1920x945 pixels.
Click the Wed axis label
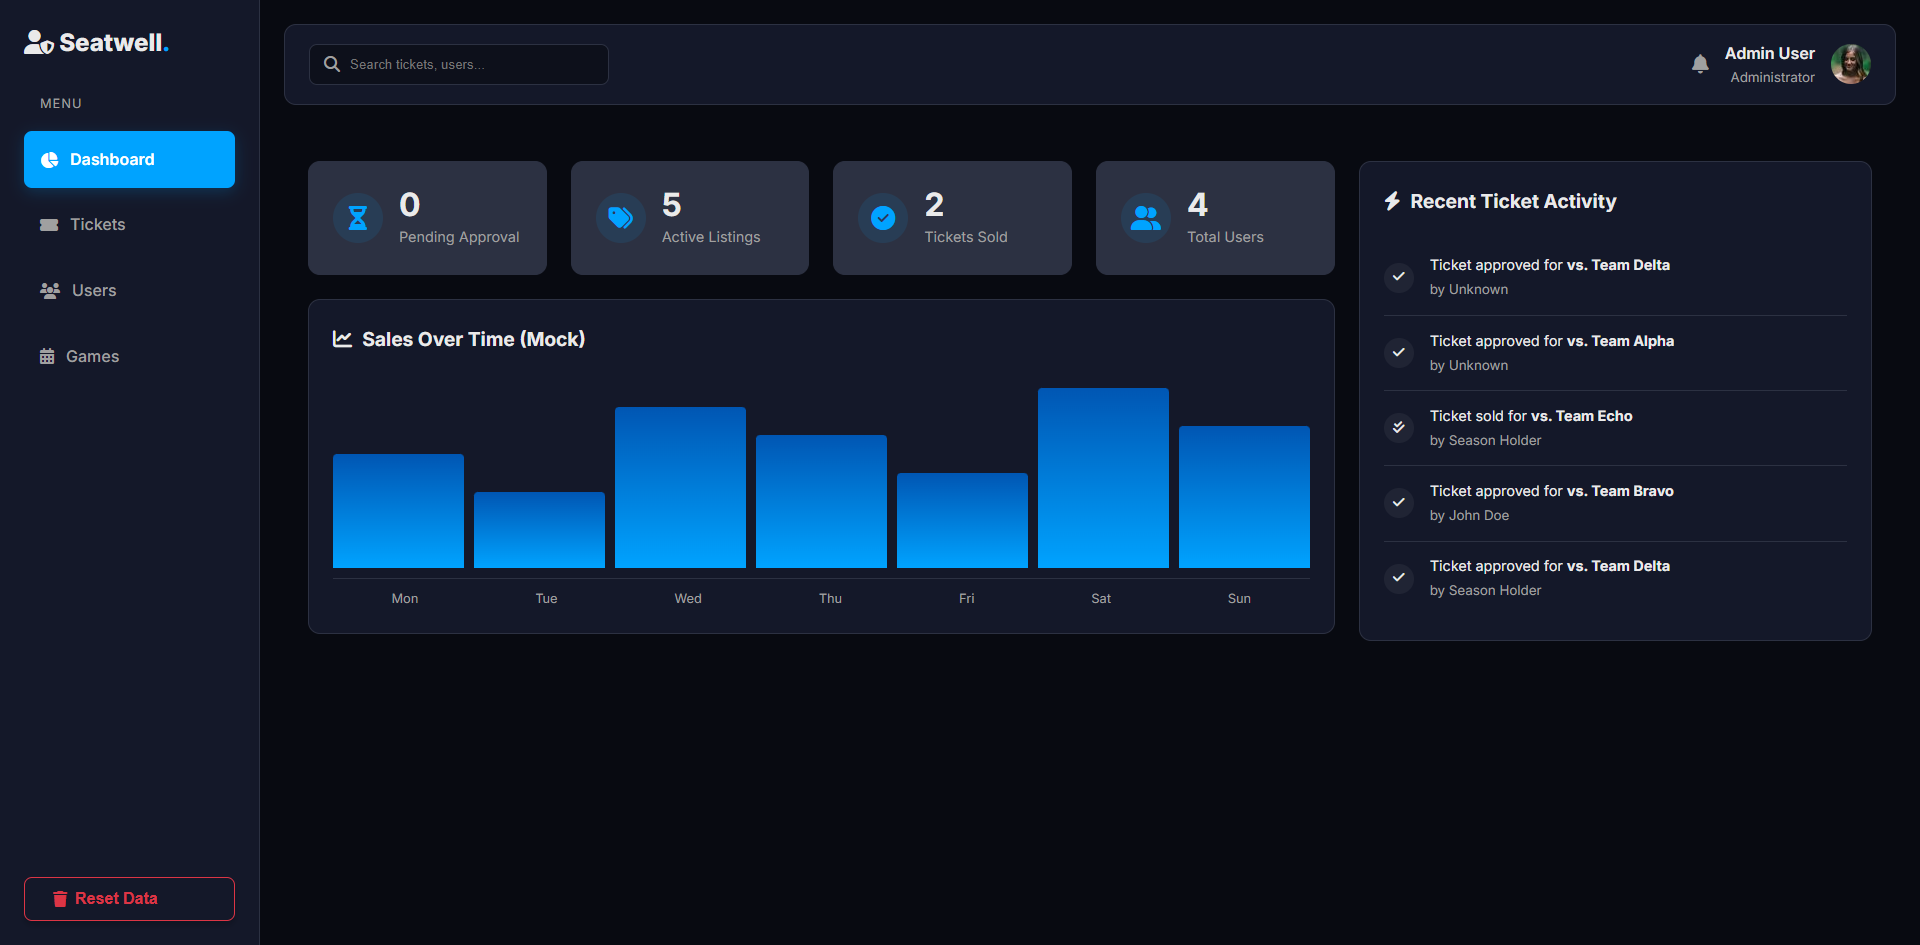tap(688, 599)
